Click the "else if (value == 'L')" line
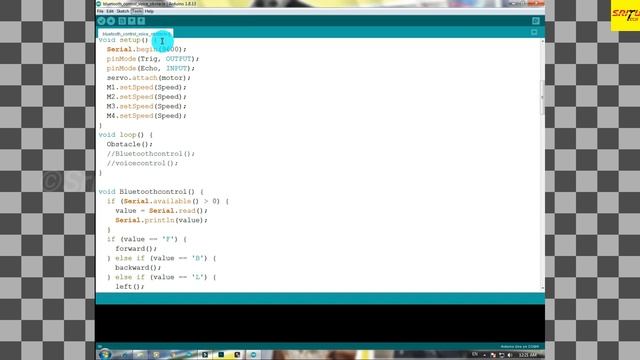Screen dimensions: 640x360 tap(161, 277)
